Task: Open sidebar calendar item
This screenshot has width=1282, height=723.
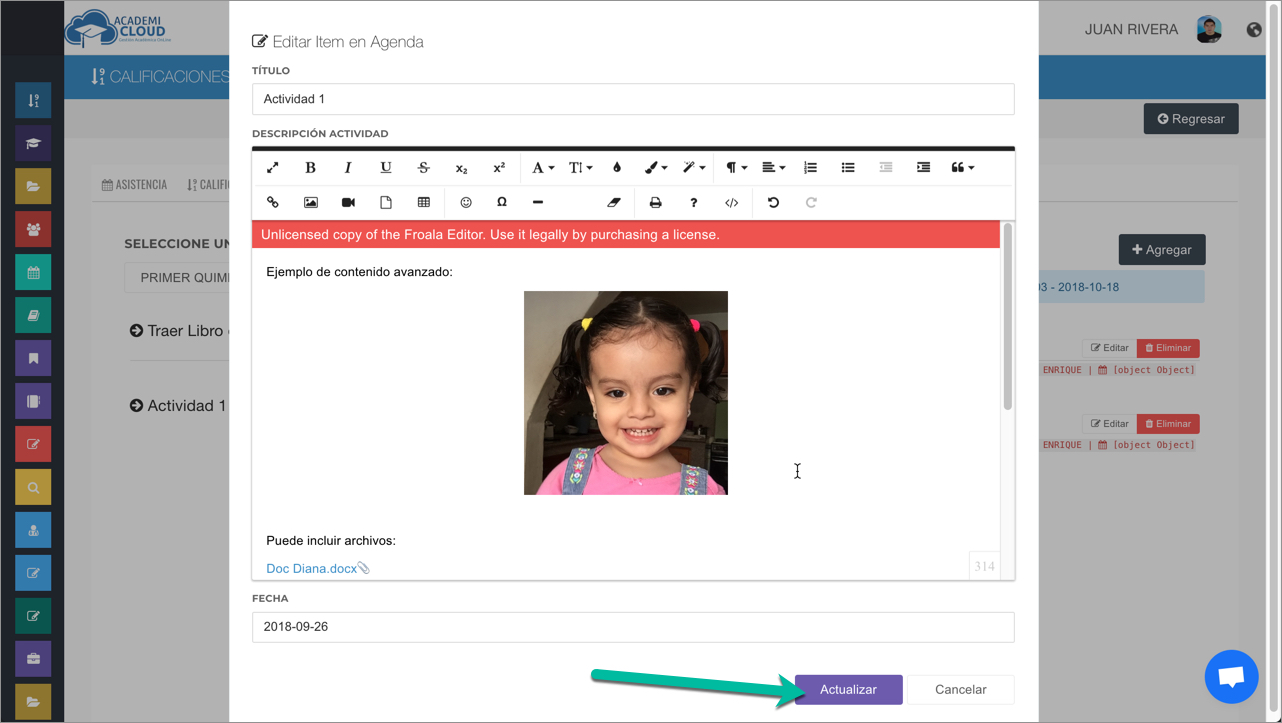Action: 33,273
